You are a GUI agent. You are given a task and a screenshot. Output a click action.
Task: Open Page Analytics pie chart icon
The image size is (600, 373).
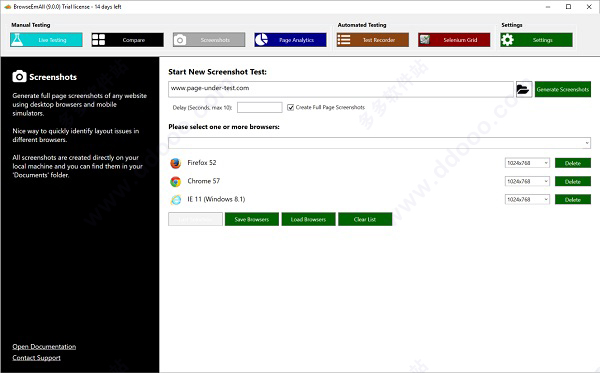click(261, 40)
